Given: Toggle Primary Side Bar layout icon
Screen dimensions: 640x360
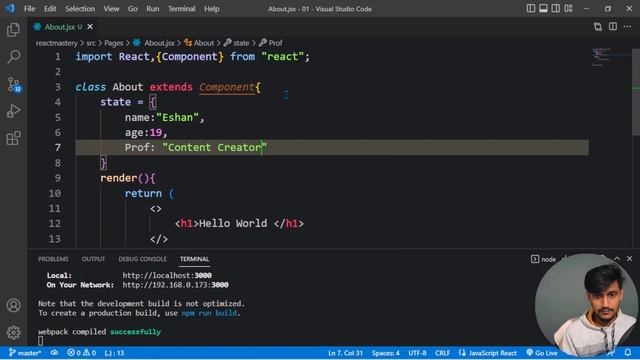Looking at the screenshot, I should (531, 9).
